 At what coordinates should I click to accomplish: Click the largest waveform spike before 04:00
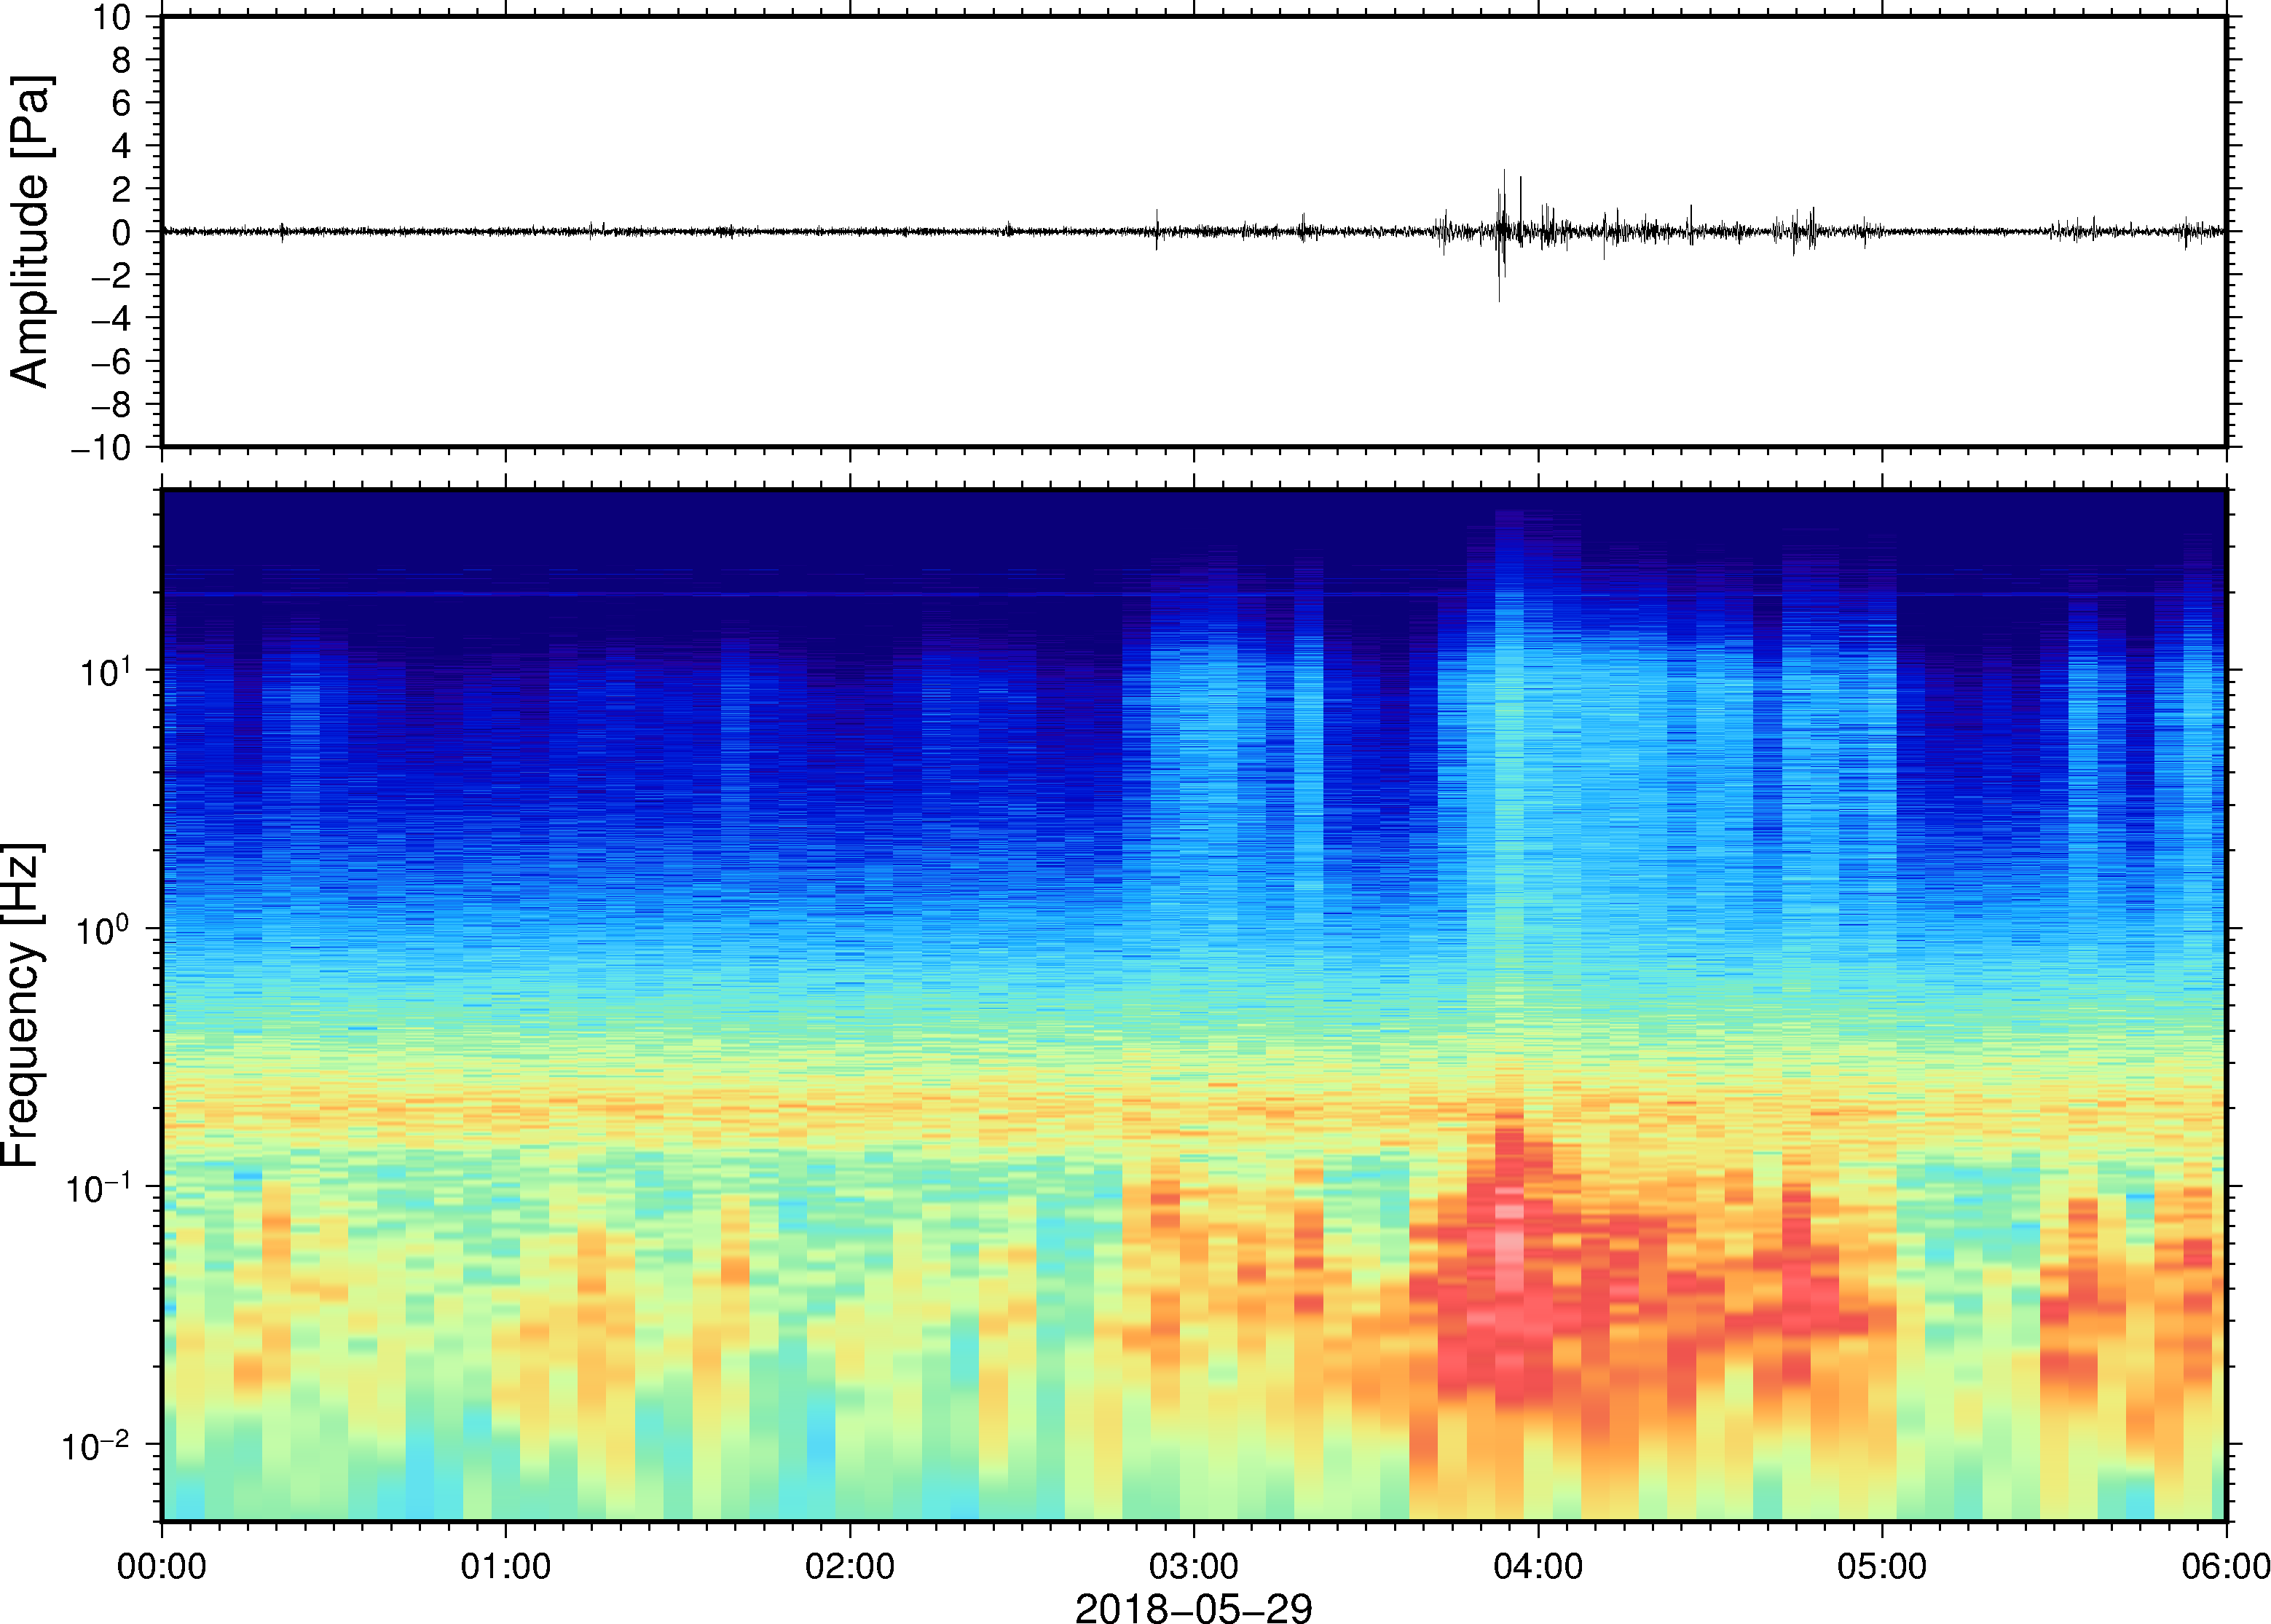(x=1500, y=235)
